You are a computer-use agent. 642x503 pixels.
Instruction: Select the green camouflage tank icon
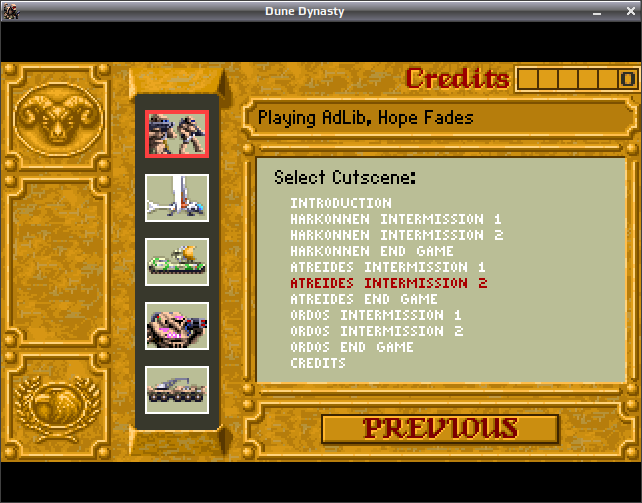(x=177, y=262)
